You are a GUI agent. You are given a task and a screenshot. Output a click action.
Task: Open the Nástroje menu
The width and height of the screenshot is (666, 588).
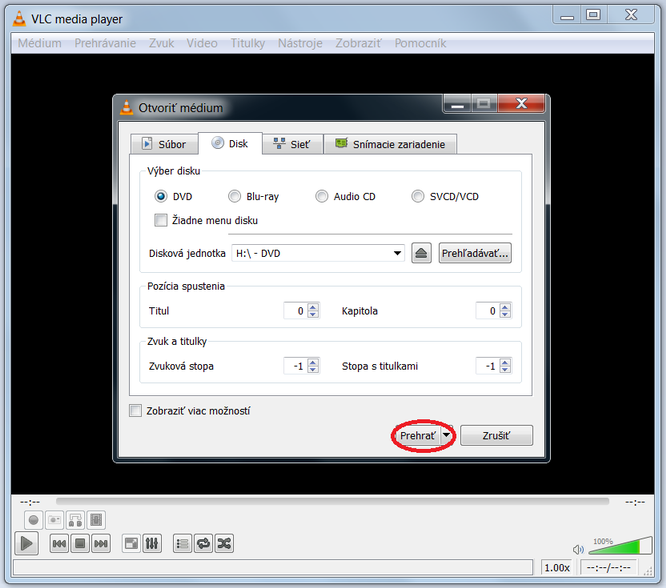coord(300,43)
